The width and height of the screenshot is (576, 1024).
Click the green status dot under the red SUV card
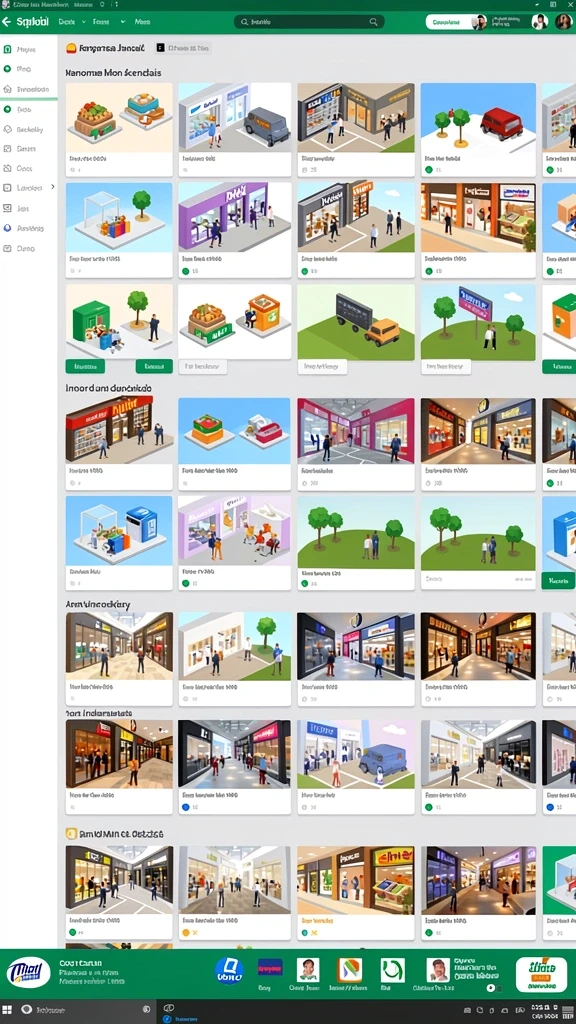[x=429, y=170]
